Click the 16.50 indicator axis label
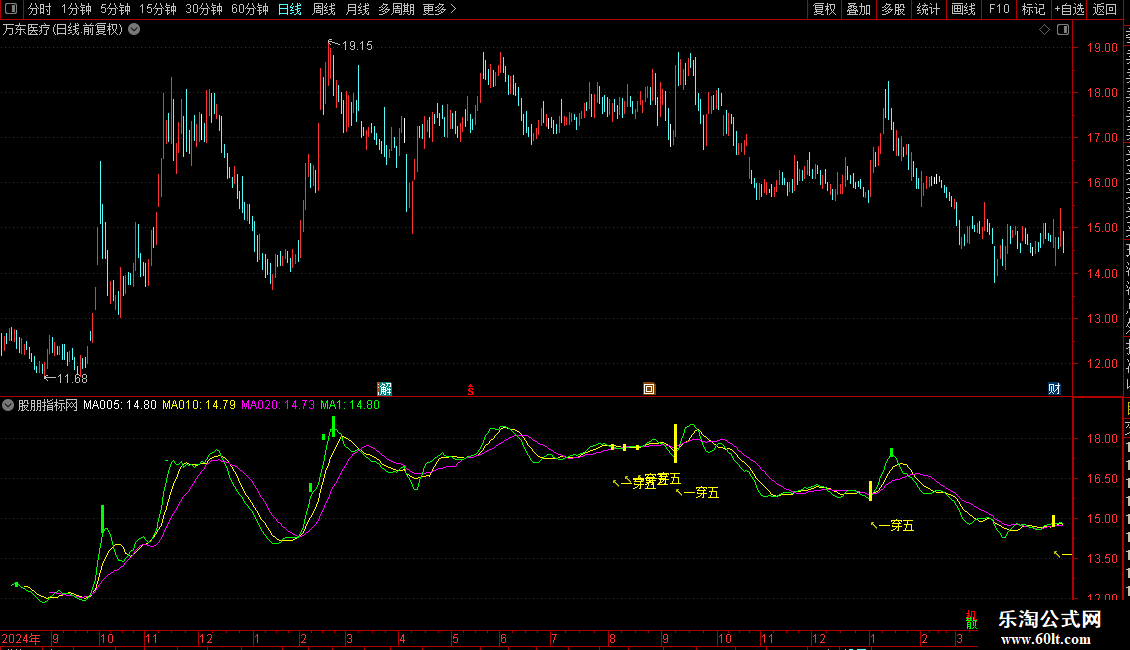 pos(1102,478)
